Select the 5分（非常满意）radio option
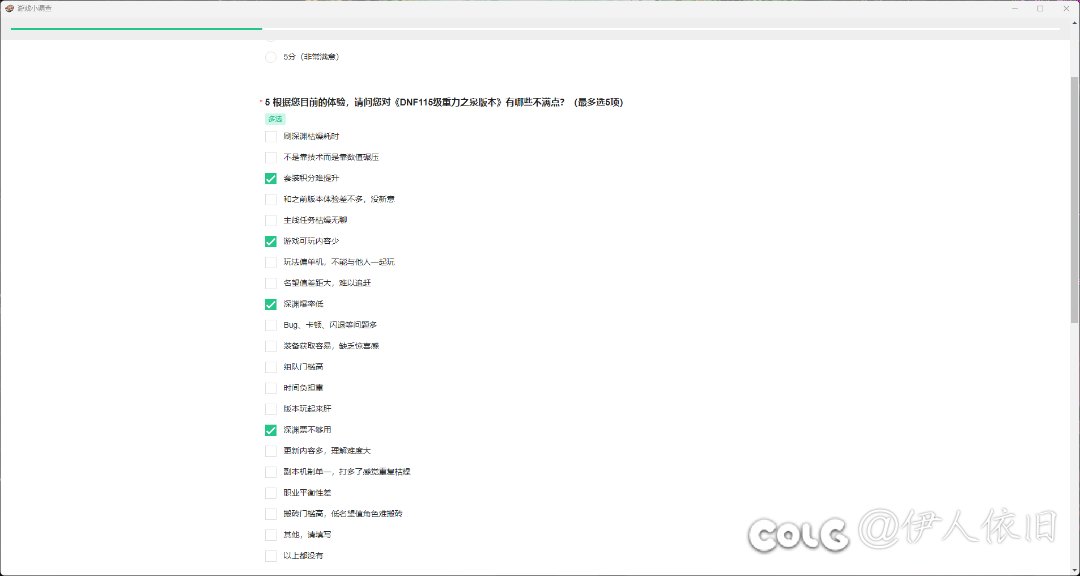Screen dimensions: 1080x576 271,57
